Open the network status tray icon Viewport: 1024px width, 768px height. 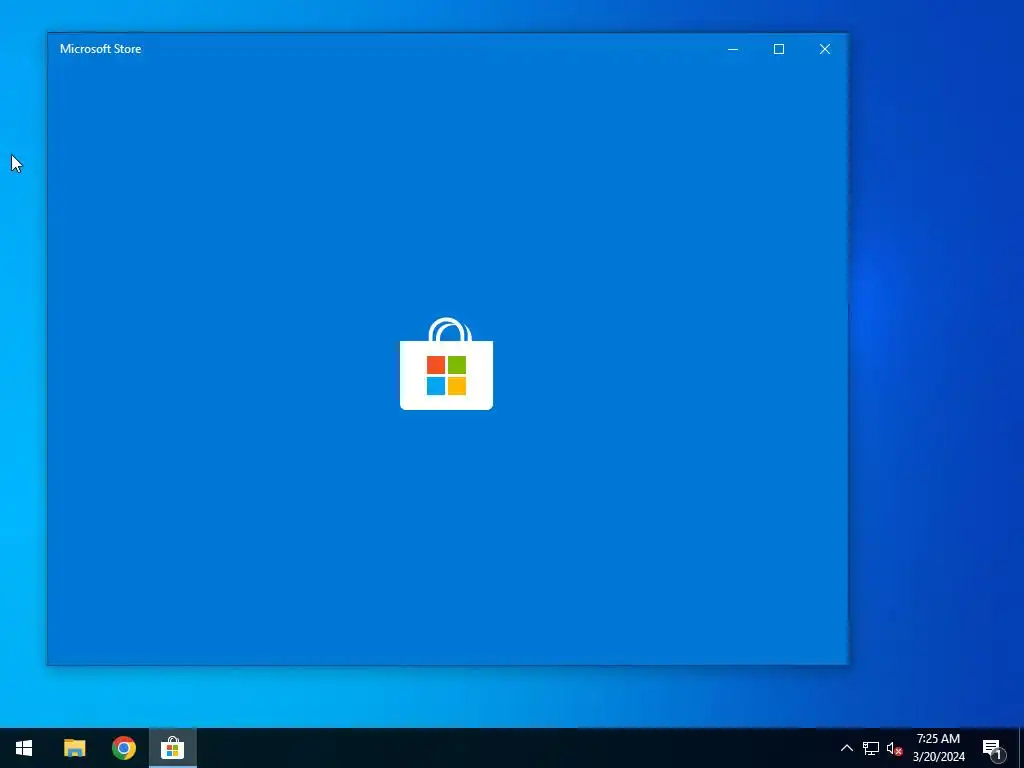tap(871, 748)
